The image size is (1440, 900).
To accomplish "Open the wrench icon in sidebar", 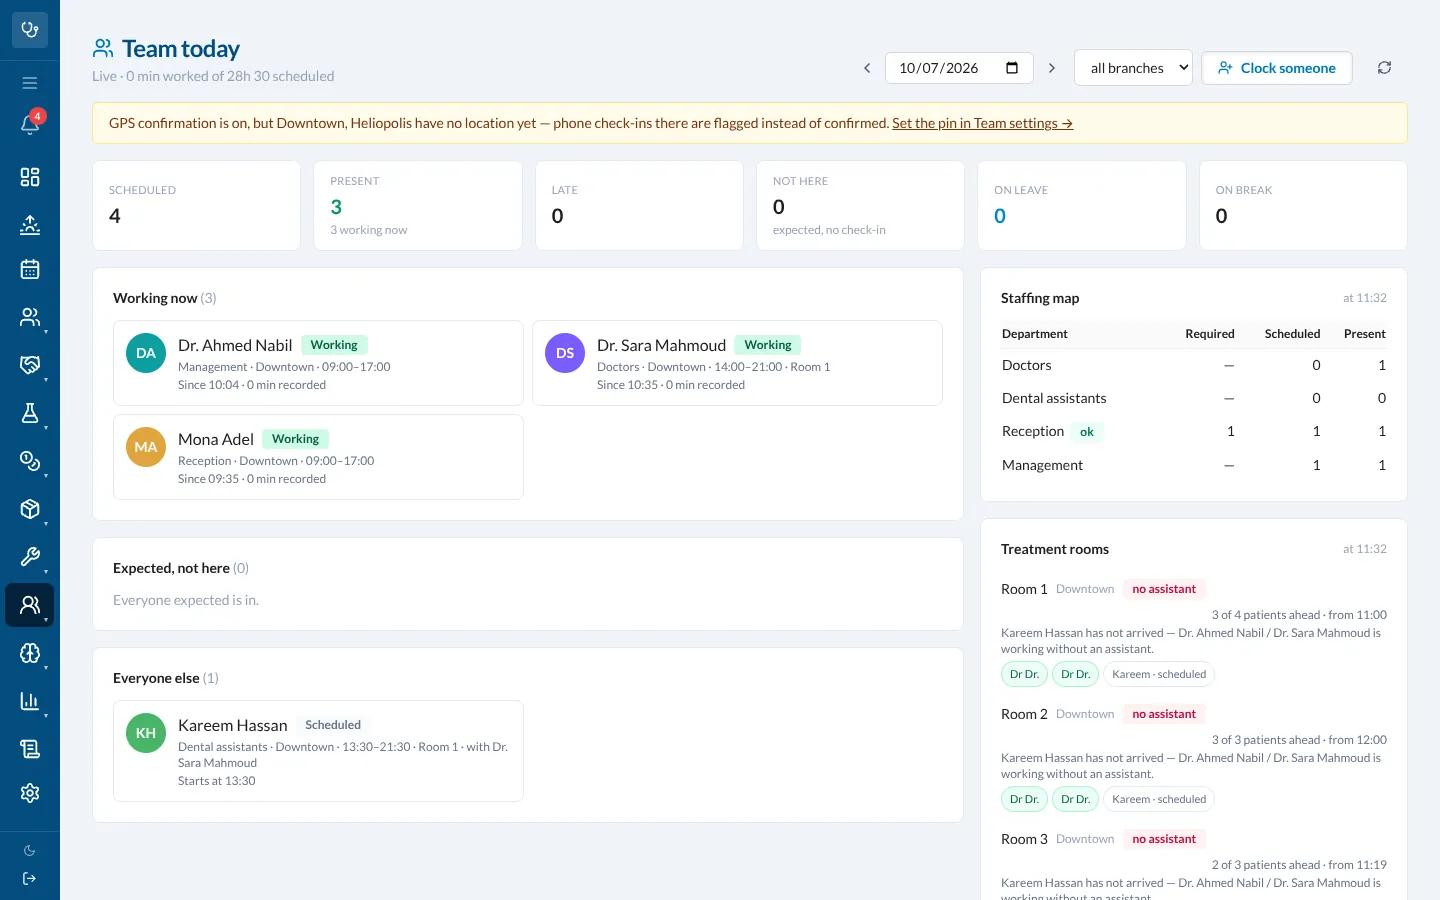I will coord(30,557).
